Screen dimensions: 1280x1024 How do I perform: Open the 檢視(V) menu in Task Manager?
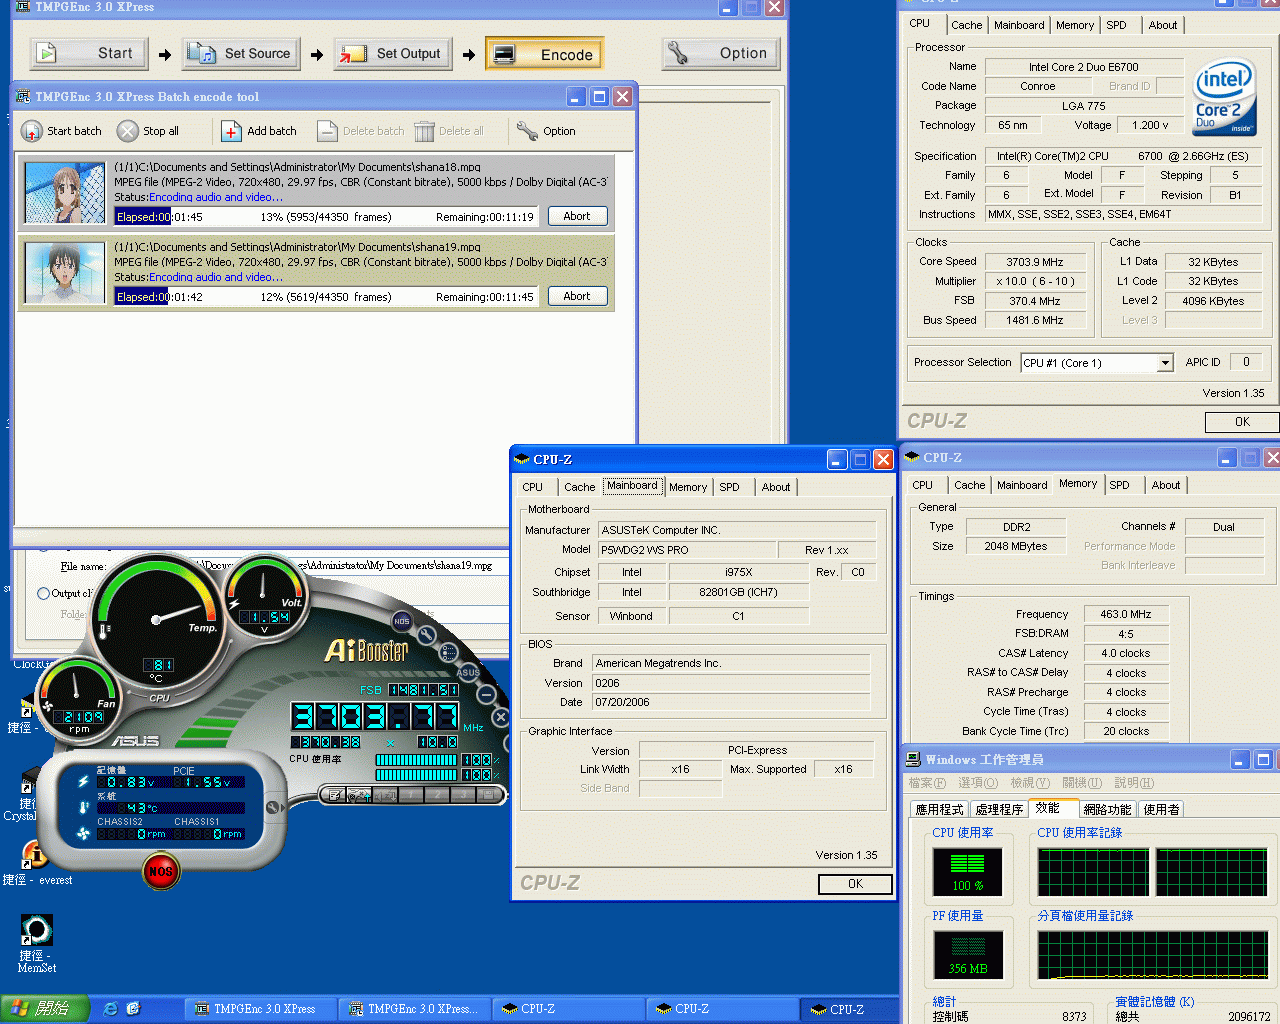[1030, 783]
